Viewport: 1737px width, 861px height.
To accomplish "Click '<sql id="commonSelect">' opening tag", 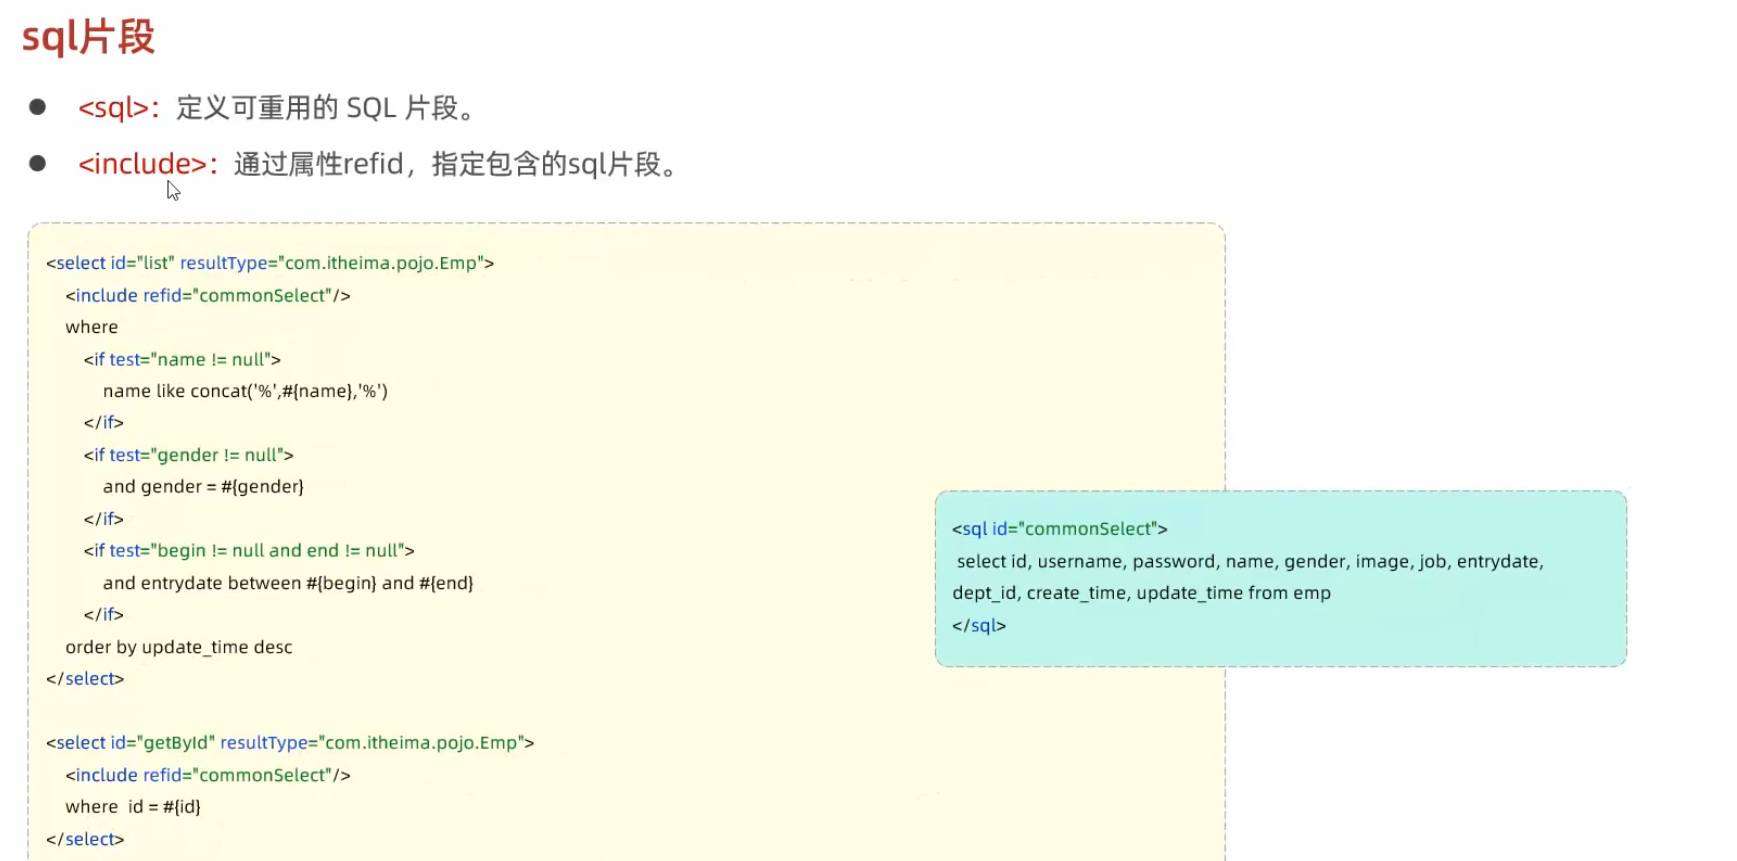I will click(x=1060, y=529).
